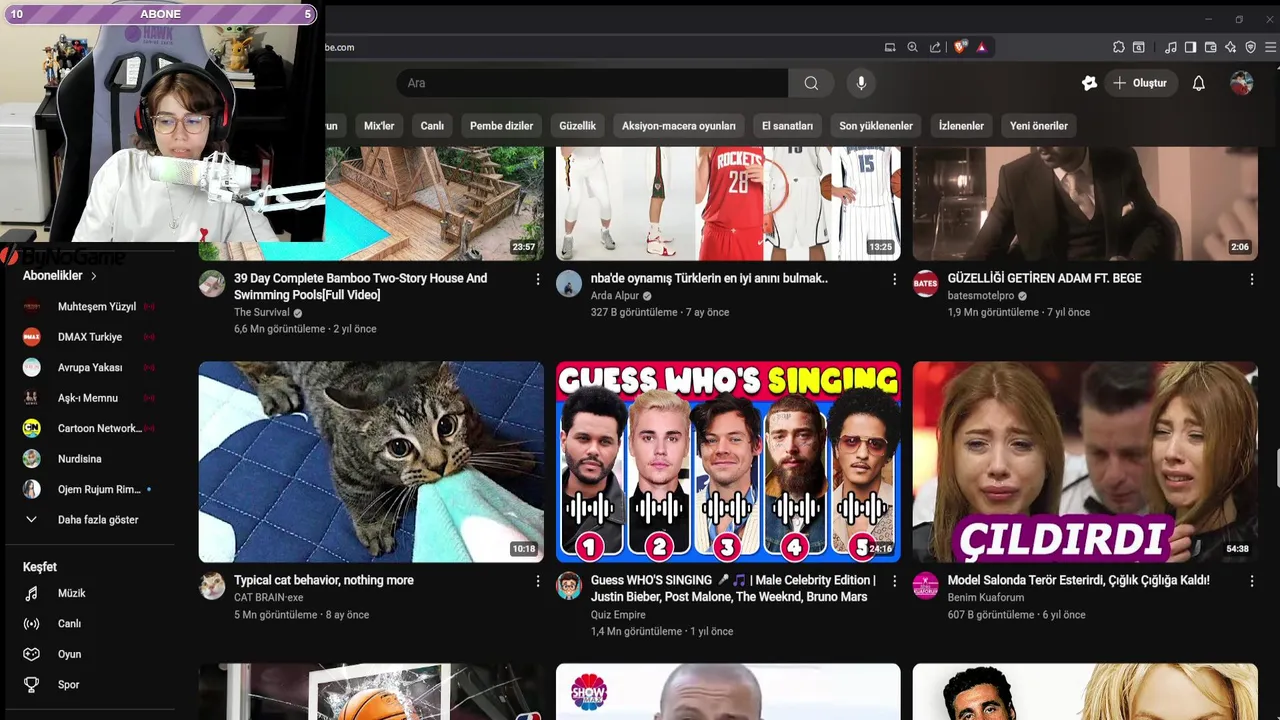This screenshot has height=720, width=1280.
Task: Click the Oyun gaming icon in sidebar
Action: 32,654
